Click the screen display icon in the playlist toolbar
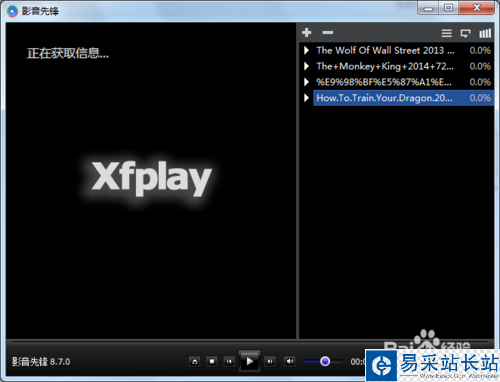Image resolution: width=500 pixels, height=382 pixels. [x=466, y=33]
